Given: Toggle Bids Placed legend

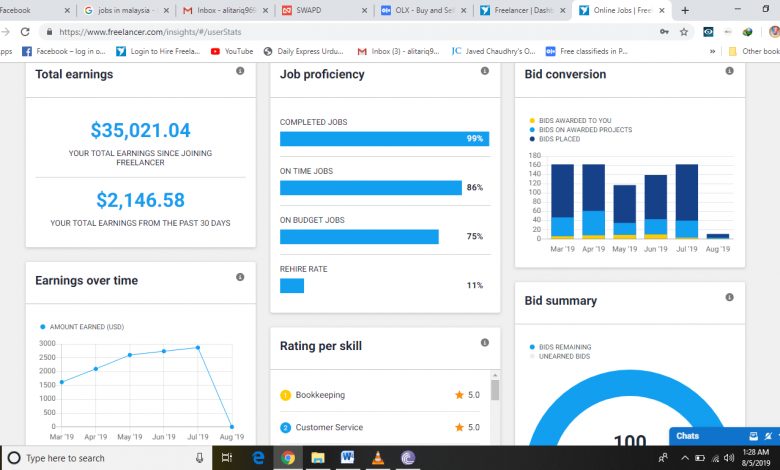Looking at the screenshot, I should click(x=555, y=139).
